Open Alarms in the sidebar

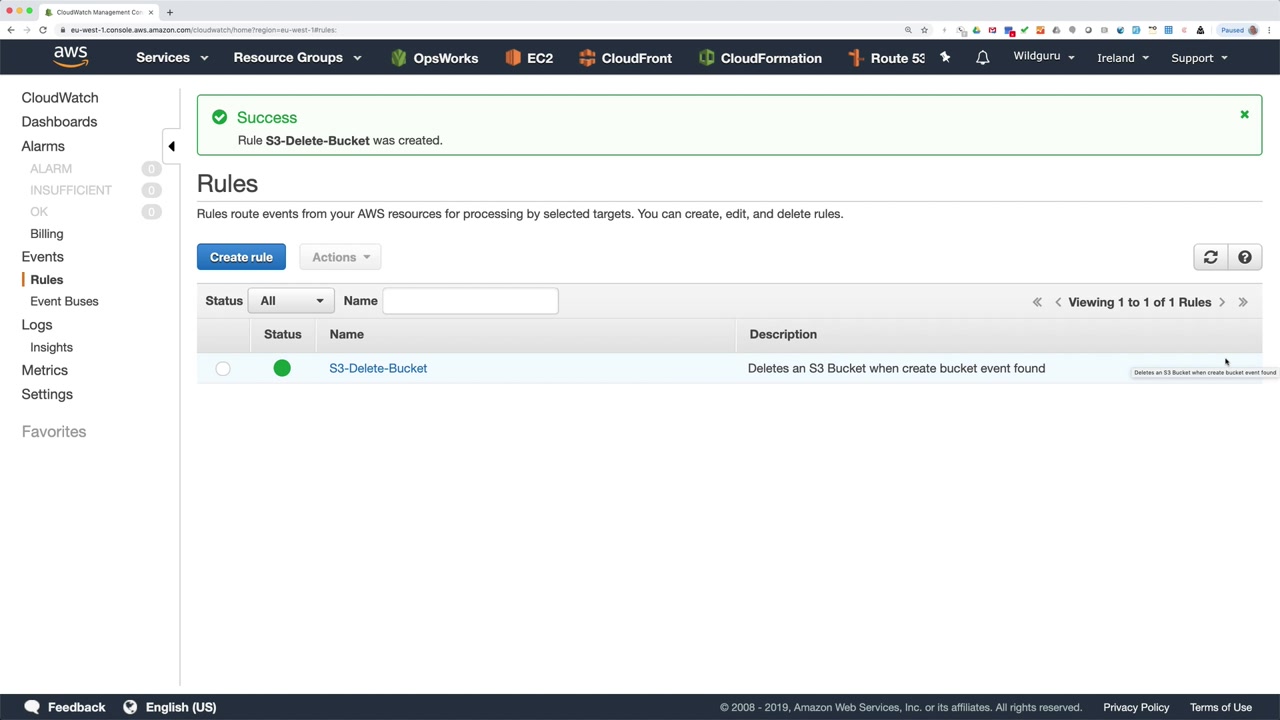point(43,146)
